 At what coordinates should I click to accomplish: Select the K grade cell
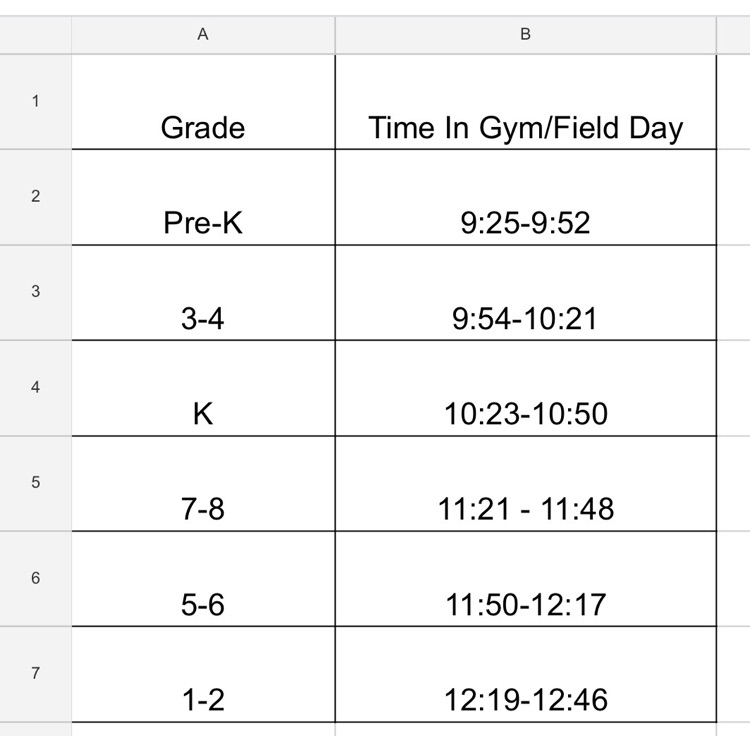pos(203,388)
